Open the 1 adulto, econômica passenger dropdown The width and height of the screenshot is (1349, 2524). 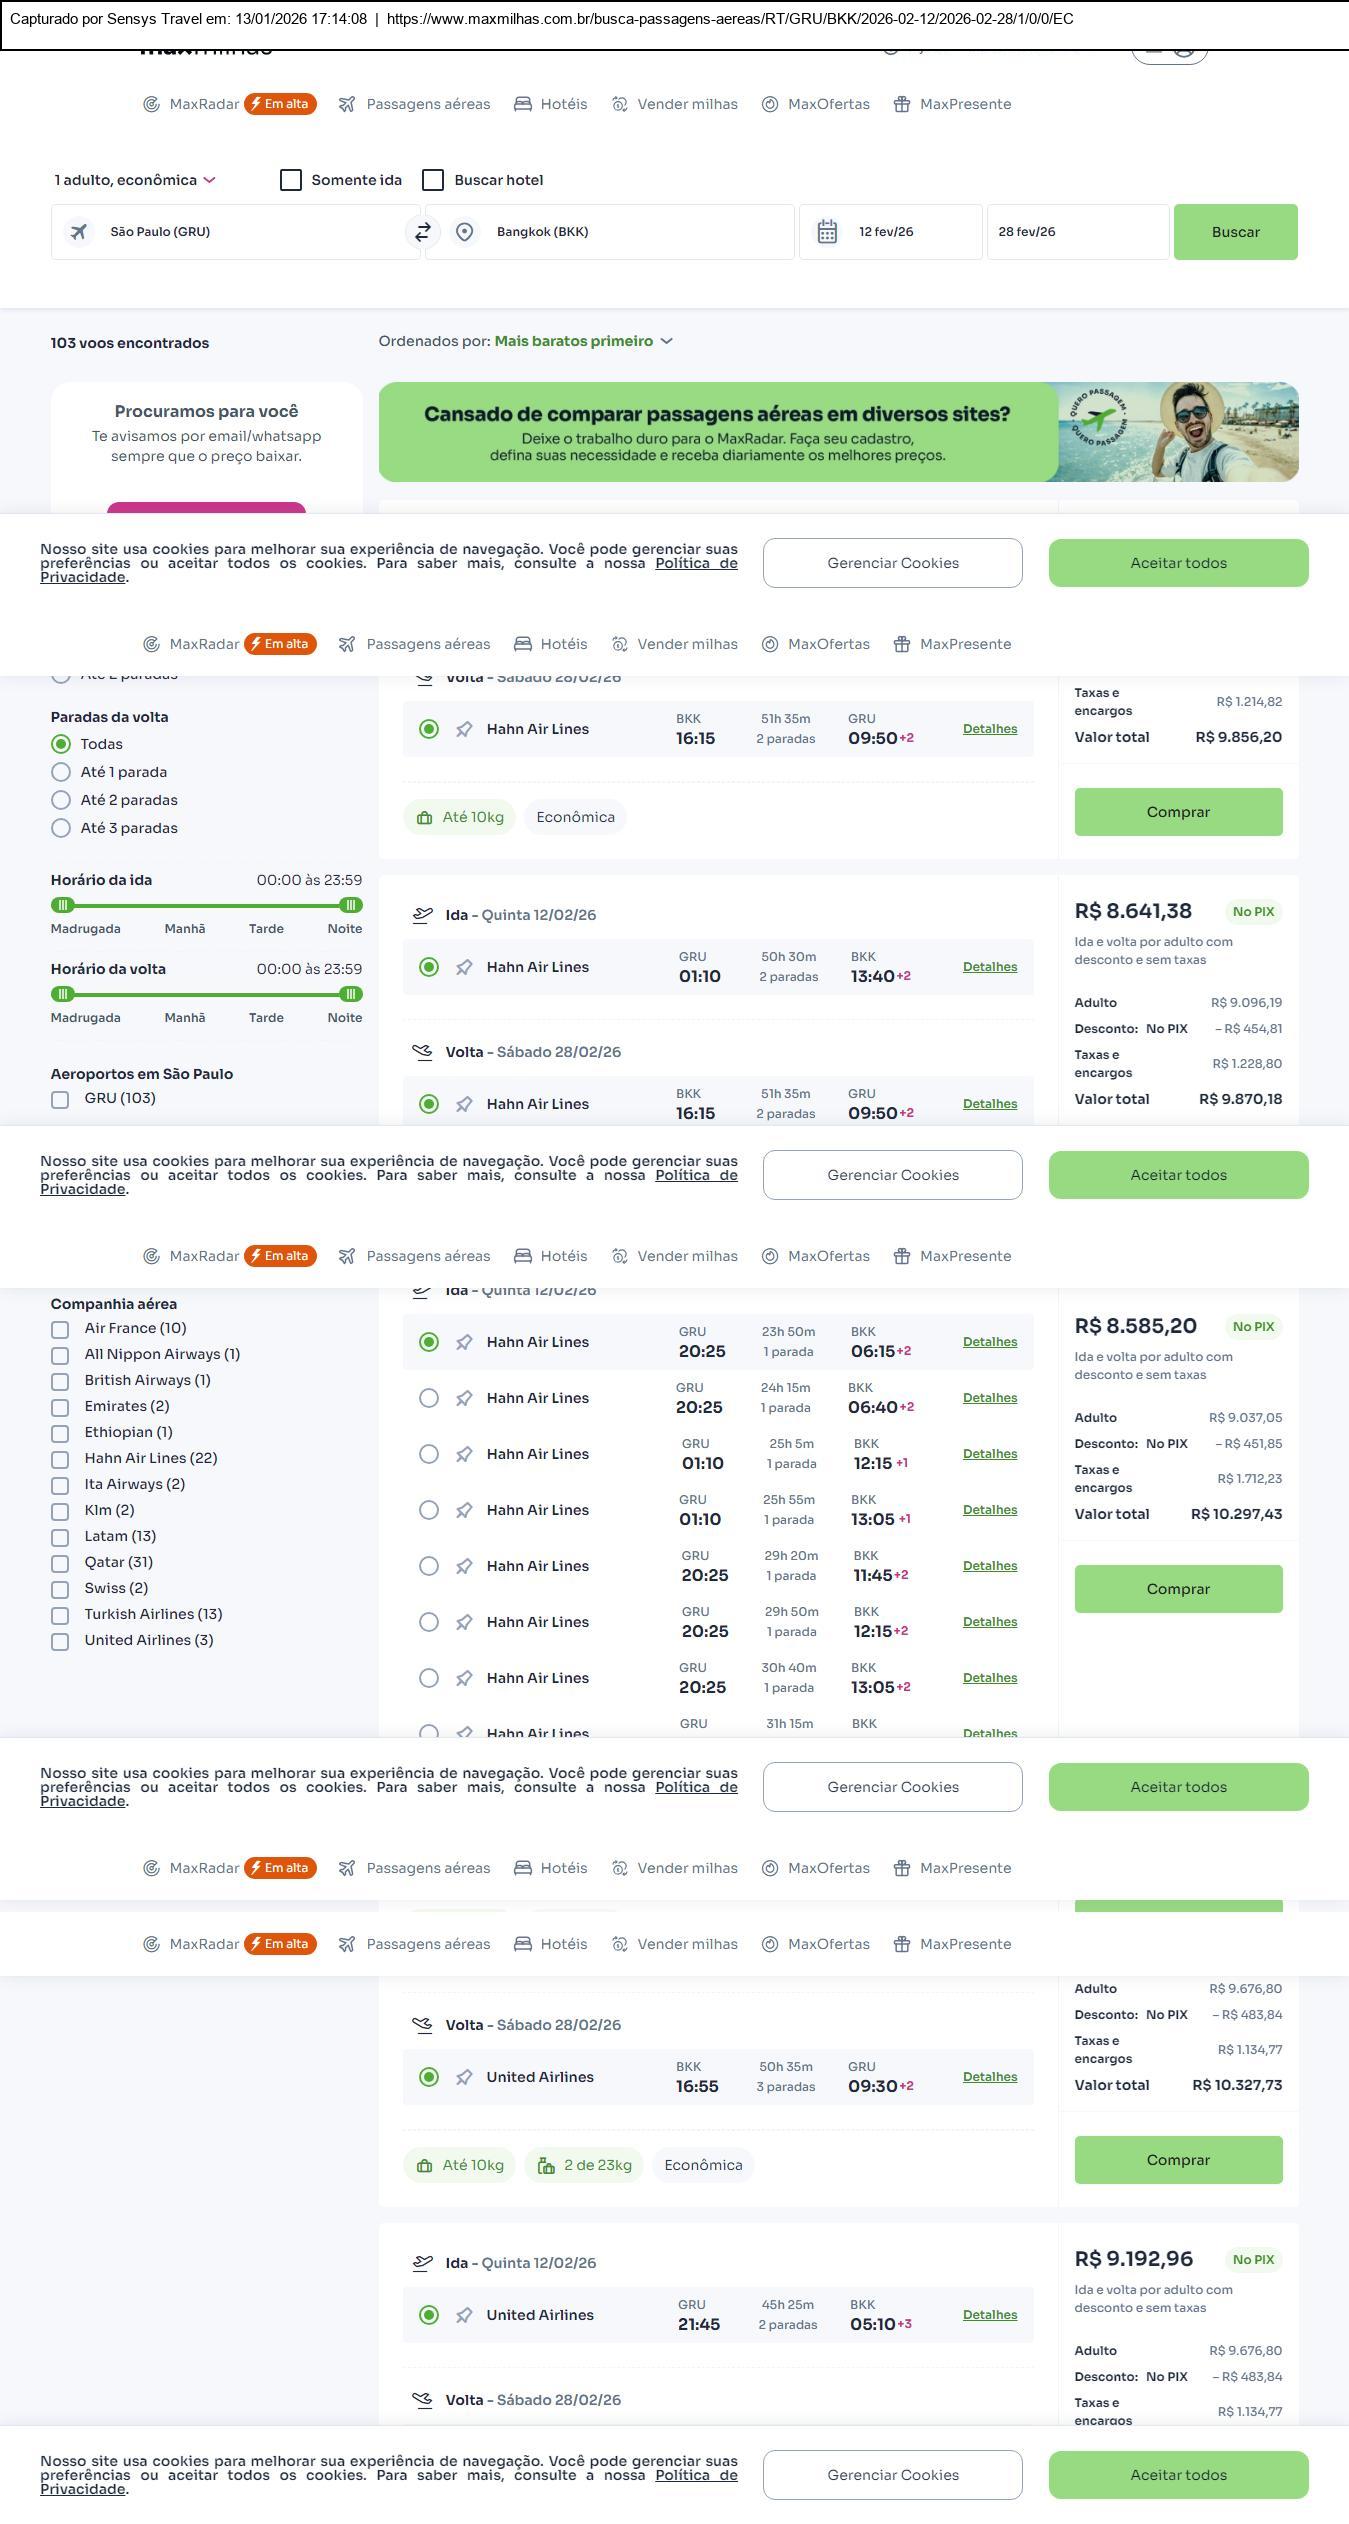(135, 180)
